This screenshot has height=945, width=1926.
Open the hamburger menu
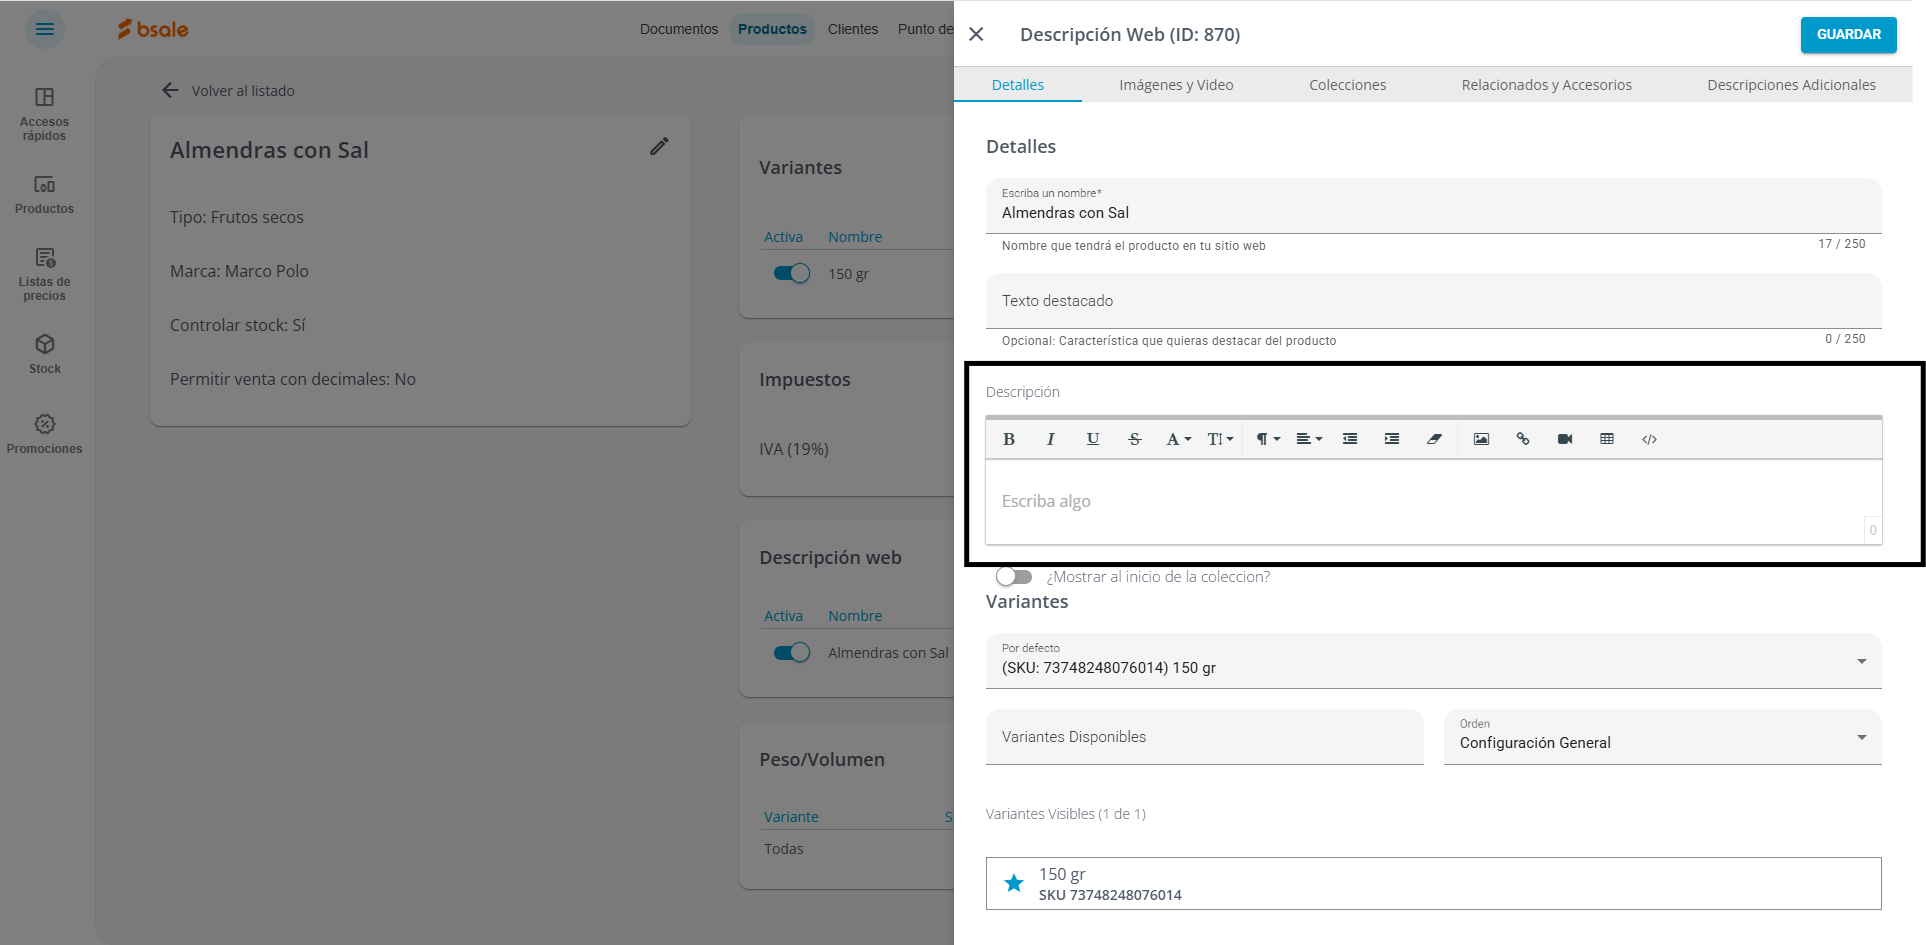45,29
